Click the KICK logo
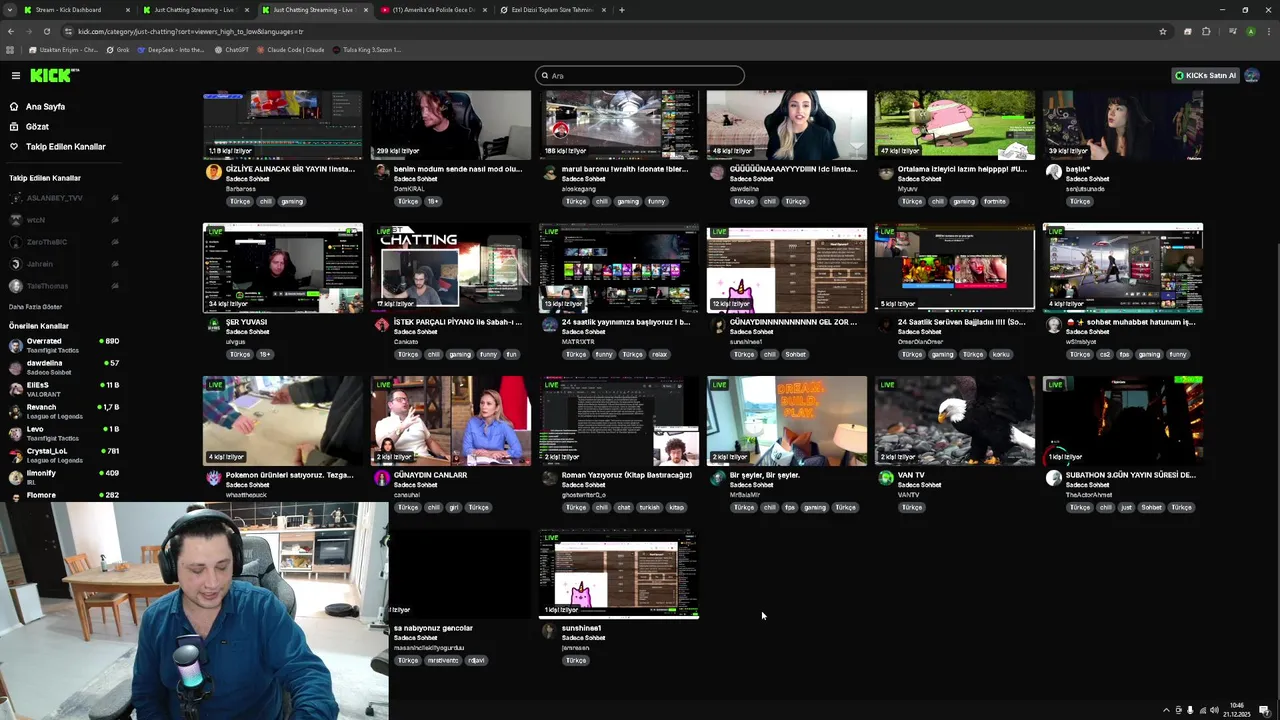This screenshot has width=1280, height=720. click(54, 75)
